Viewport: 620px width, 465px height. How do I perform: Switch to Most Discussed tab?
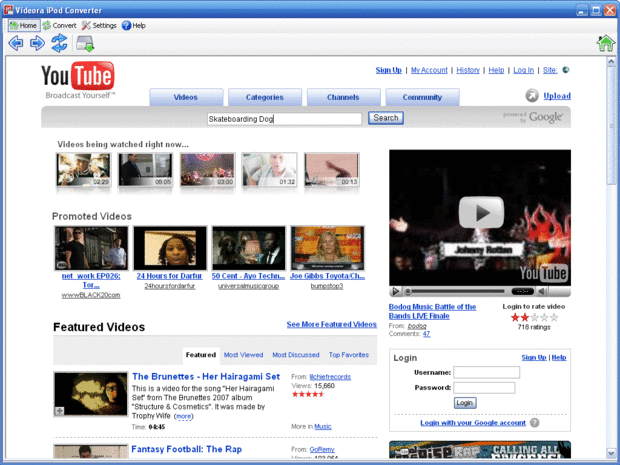click(x=296, y=355)
